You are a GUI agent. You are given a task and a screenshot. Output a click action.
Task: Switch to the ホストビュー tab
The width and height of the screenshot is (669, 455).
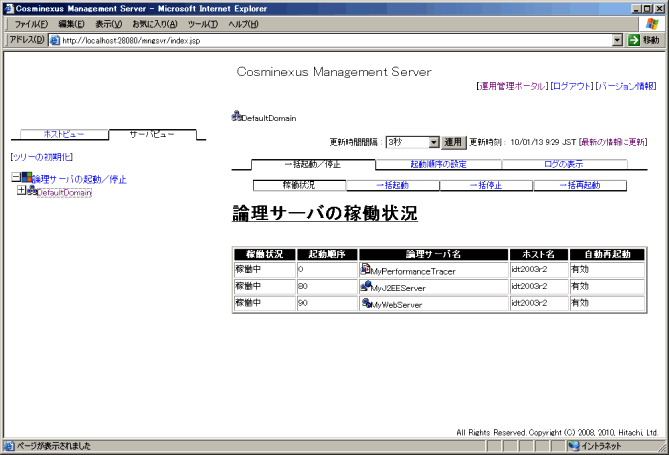pos(65,133)
